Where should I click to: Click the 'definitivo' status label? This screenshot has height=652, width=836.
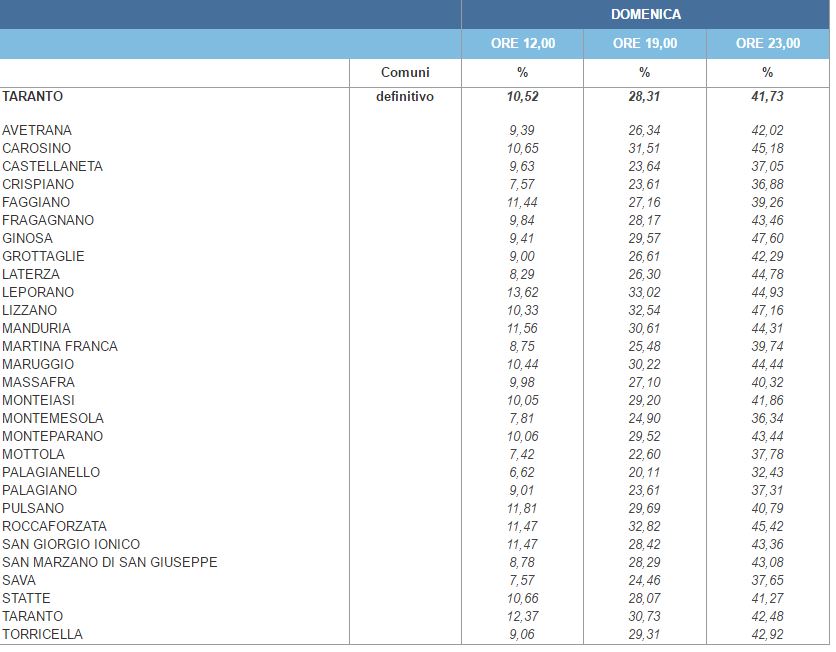[405, 97]
